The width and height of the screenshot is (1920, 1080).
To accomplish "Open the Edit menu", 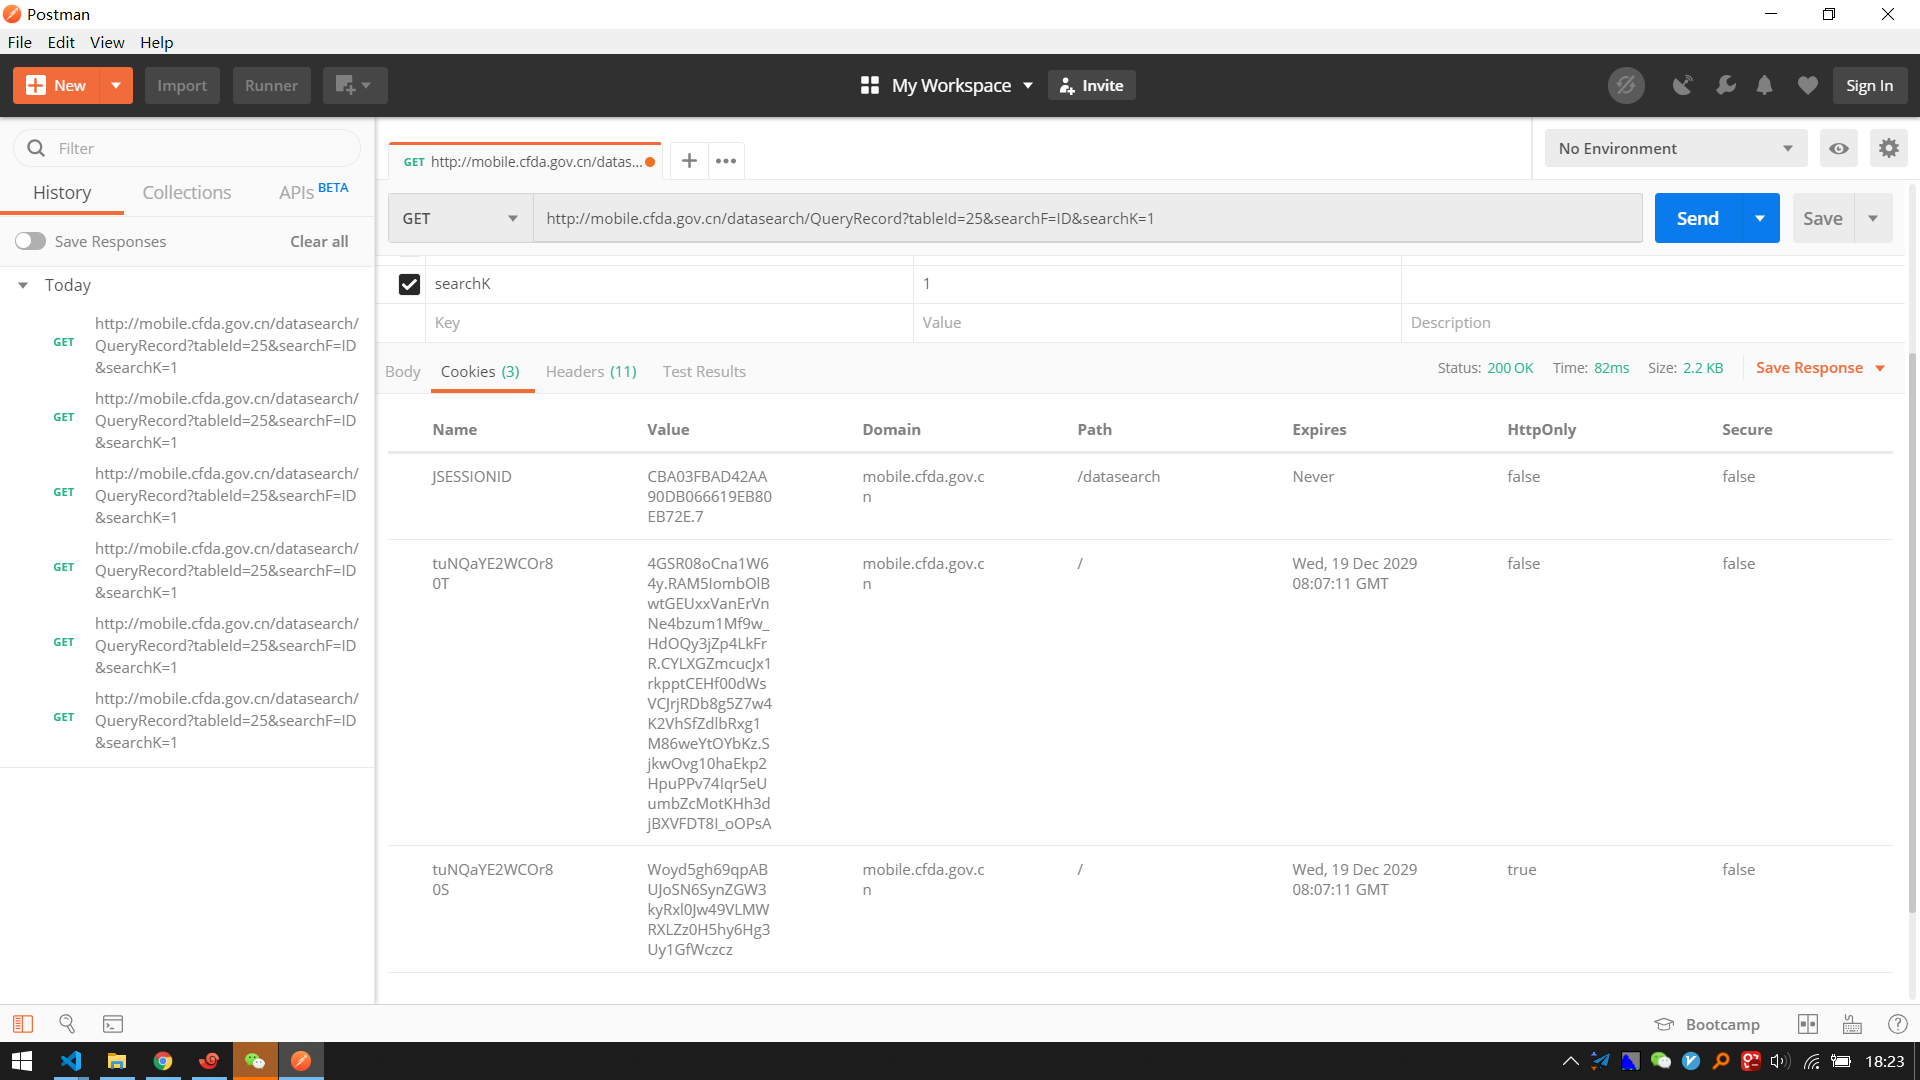I will tap(61, 42).
